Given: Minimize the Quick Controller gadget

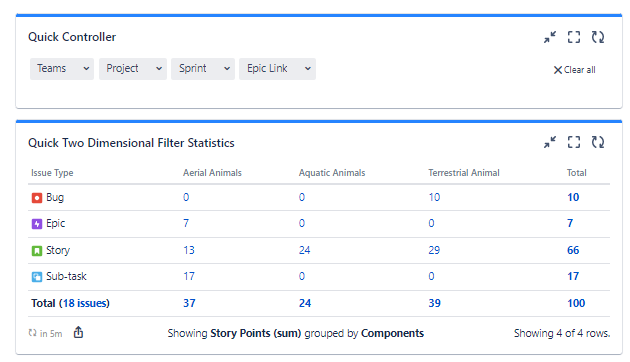Looking at the screenshot, I should click(x=550, y=37).
